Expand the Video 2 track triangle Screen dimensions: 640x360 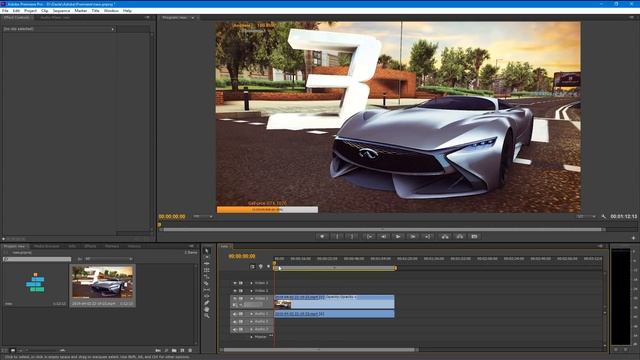point(251,291)
